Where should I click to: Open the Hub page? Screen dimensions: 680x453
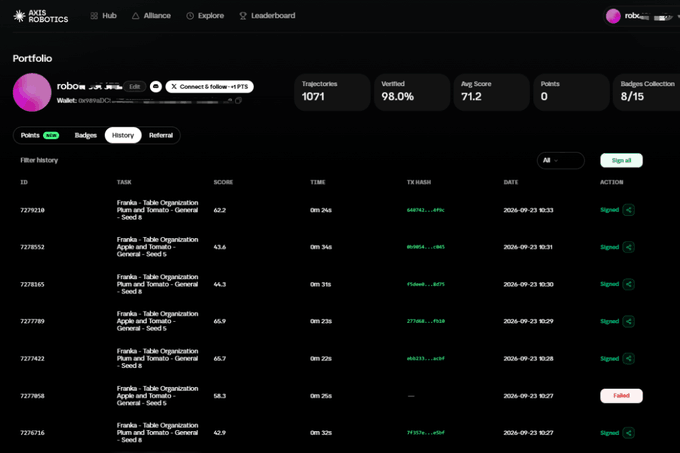(x=104, y=16)
